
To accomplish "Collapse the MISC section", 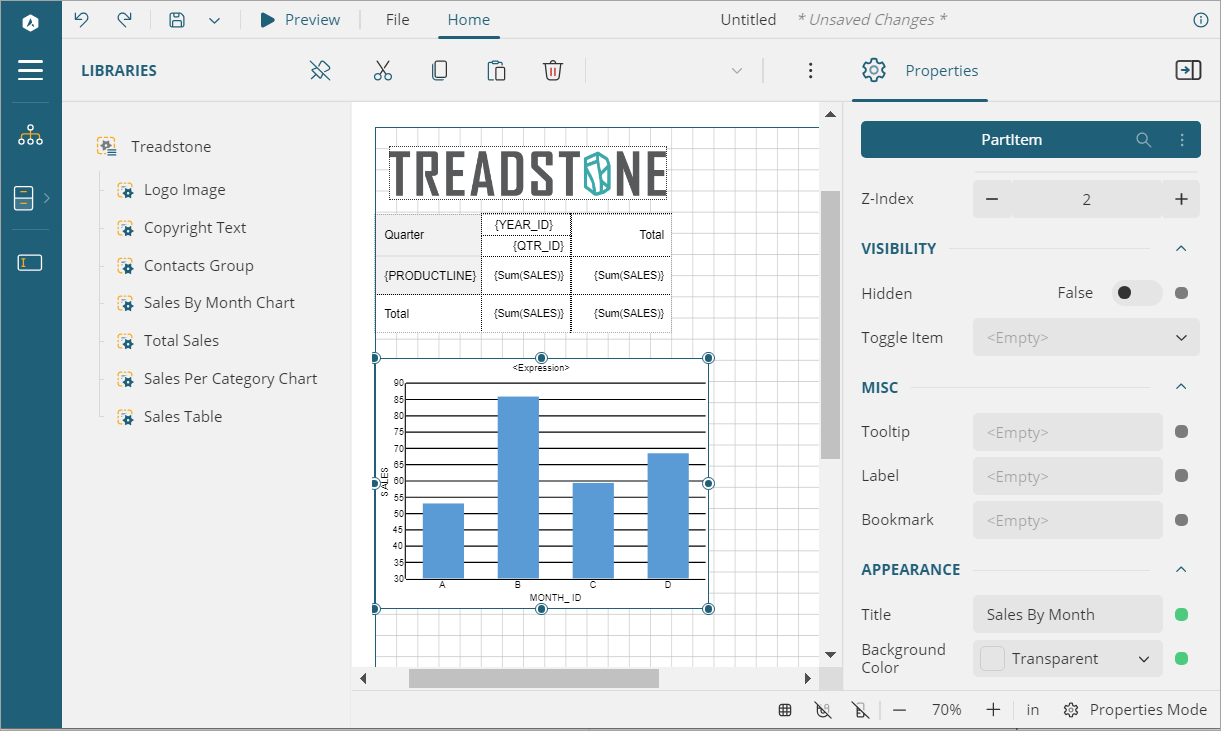I will click(x=1181, y=387).
